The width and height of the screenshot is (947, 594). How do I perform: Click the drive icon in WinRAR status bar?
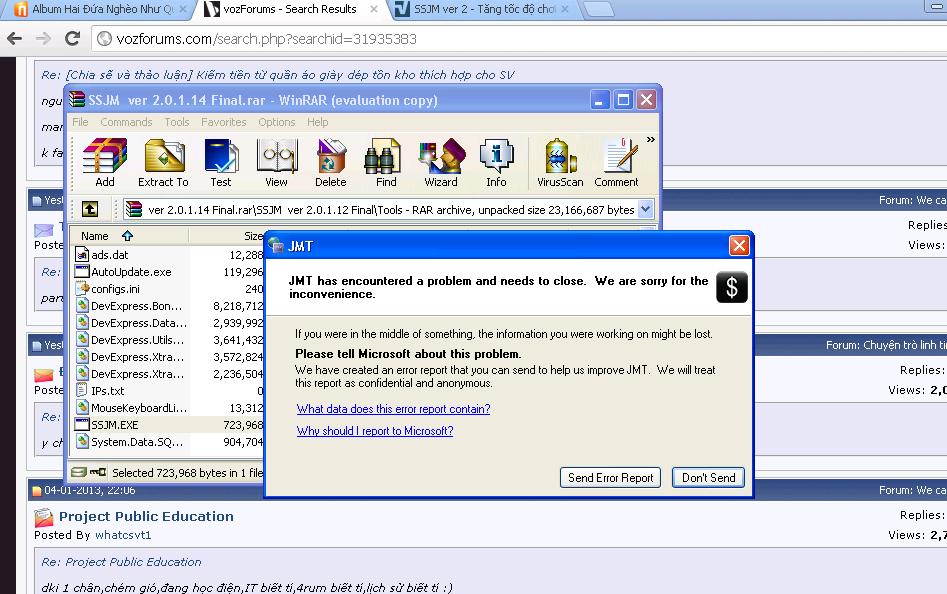click(79, 472)
